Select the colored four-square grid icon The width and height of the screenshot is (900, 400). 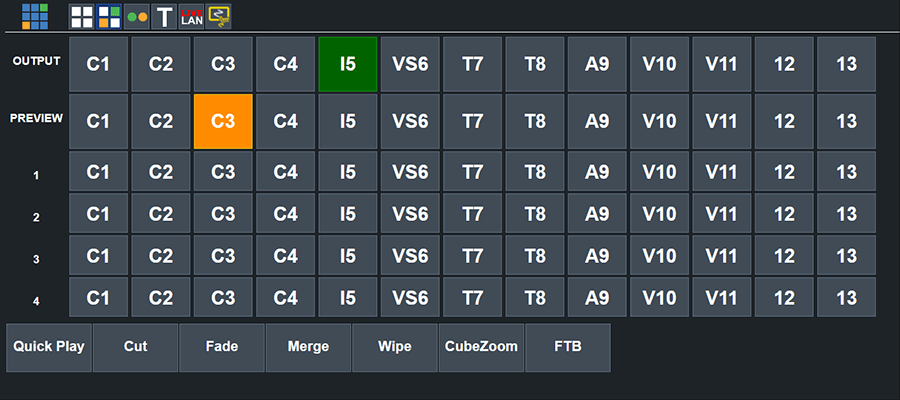(x=109, y=16)
